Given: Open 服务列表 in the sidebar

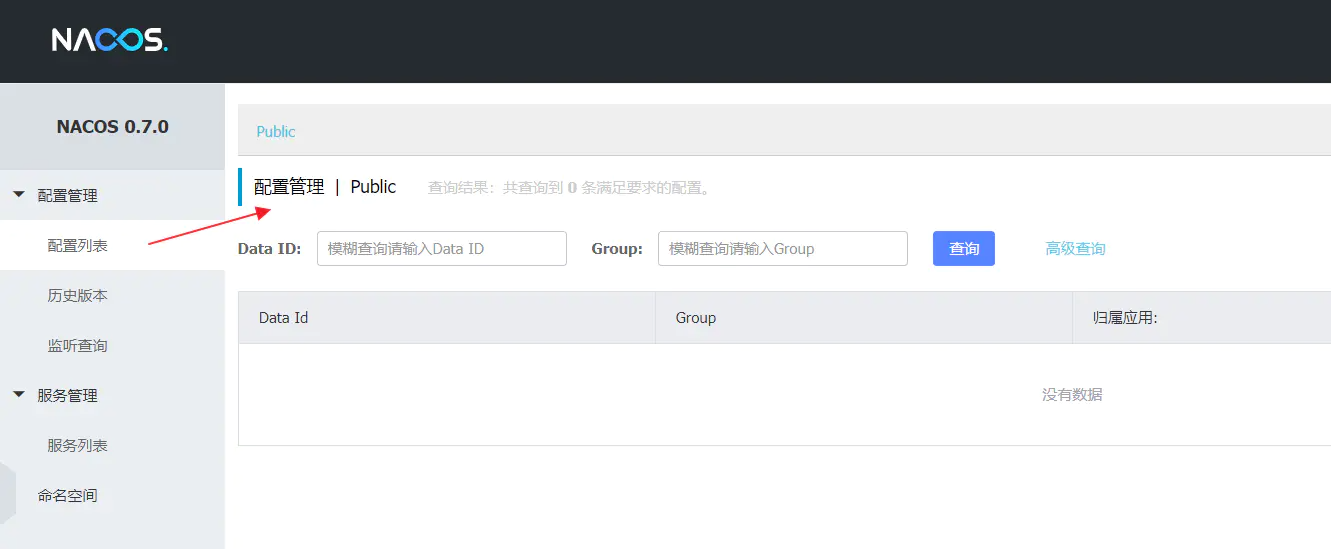Looking at the screenshot, I should click(77, 446).
